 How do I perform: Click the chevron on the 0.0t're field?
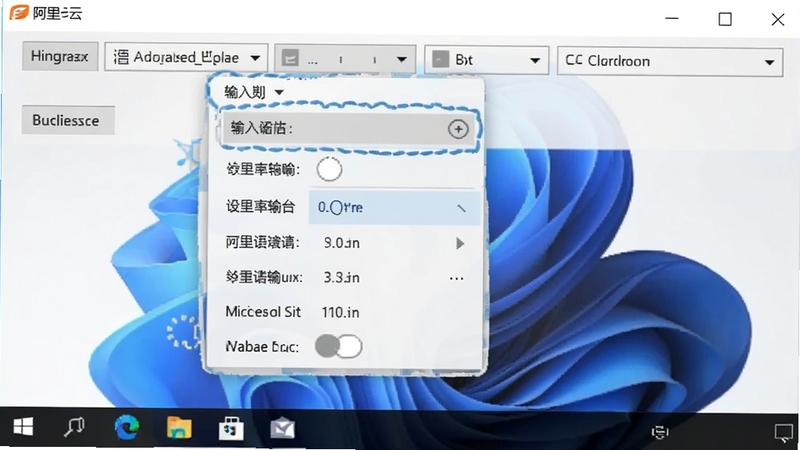point(461,208)
